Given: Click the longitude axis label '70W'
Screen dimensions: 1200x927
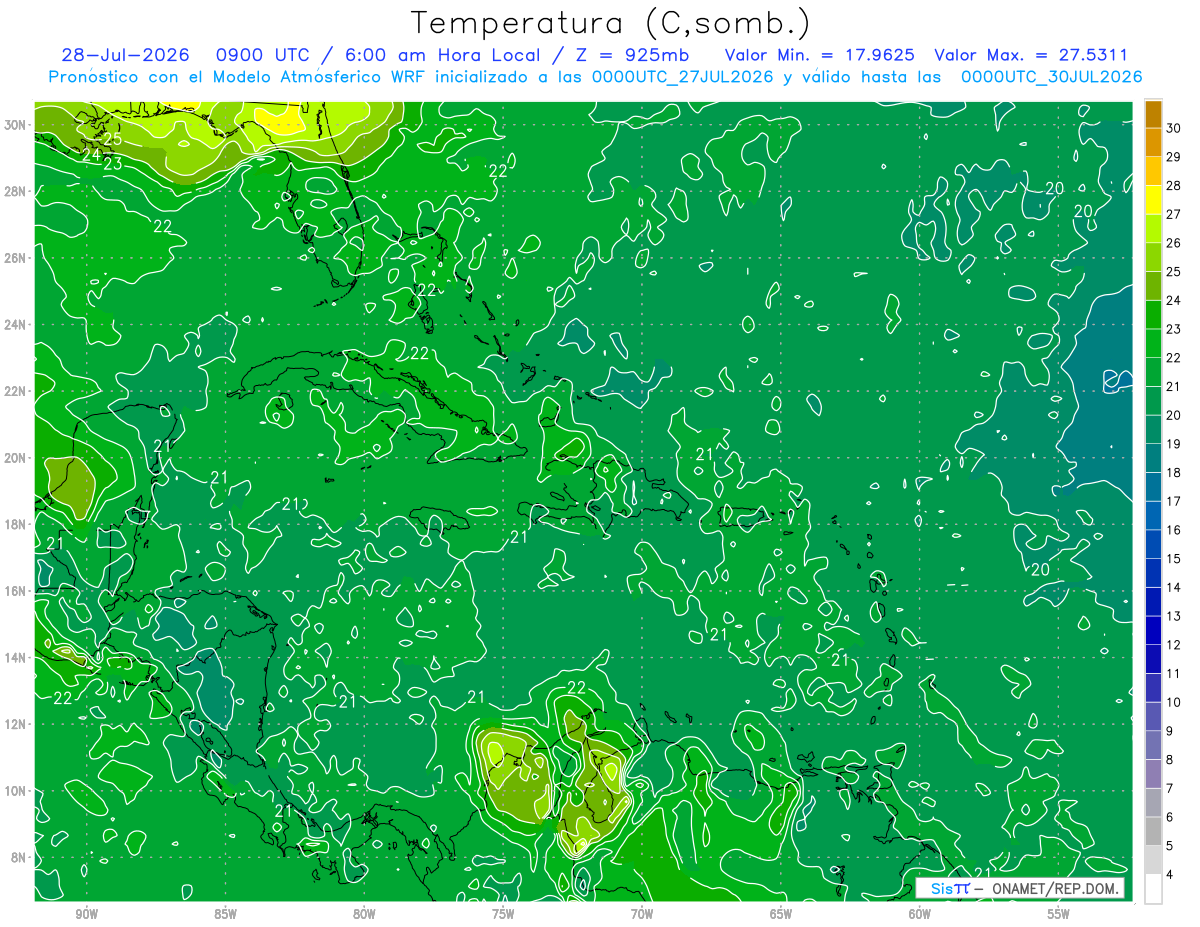Looking at the screenshot, I should point(642,914).
